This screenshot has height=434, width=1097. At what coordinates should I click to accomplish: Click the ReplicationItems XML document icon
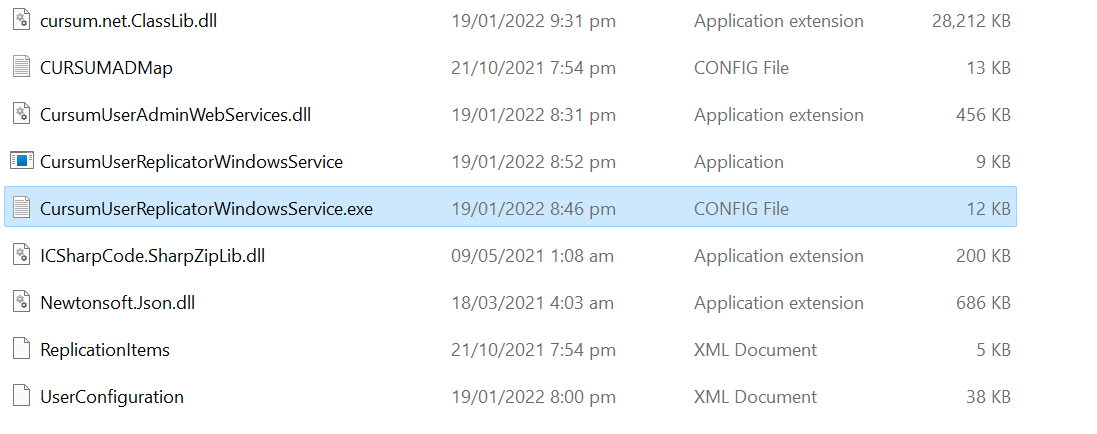click(22, 349)
